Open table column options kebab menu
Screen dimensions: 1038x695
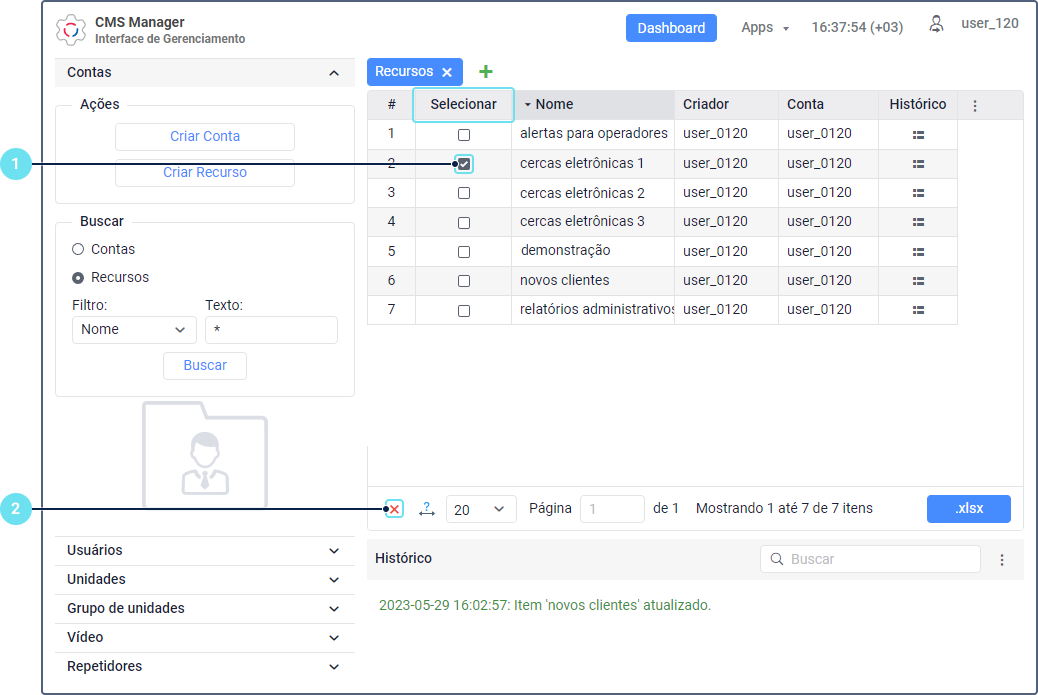click(x=975, y=105)
